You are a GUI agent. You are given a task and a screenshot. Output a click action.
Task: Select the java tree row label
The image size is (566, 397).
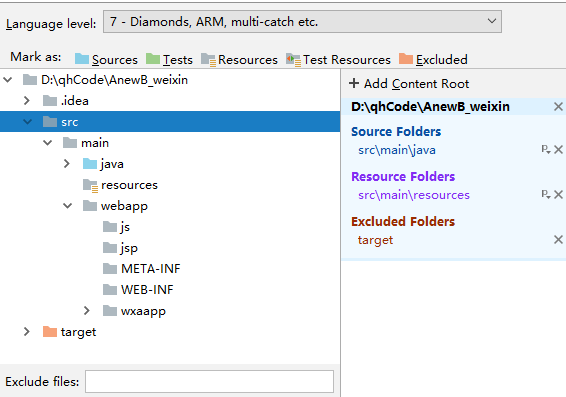[x=112, y=164]
